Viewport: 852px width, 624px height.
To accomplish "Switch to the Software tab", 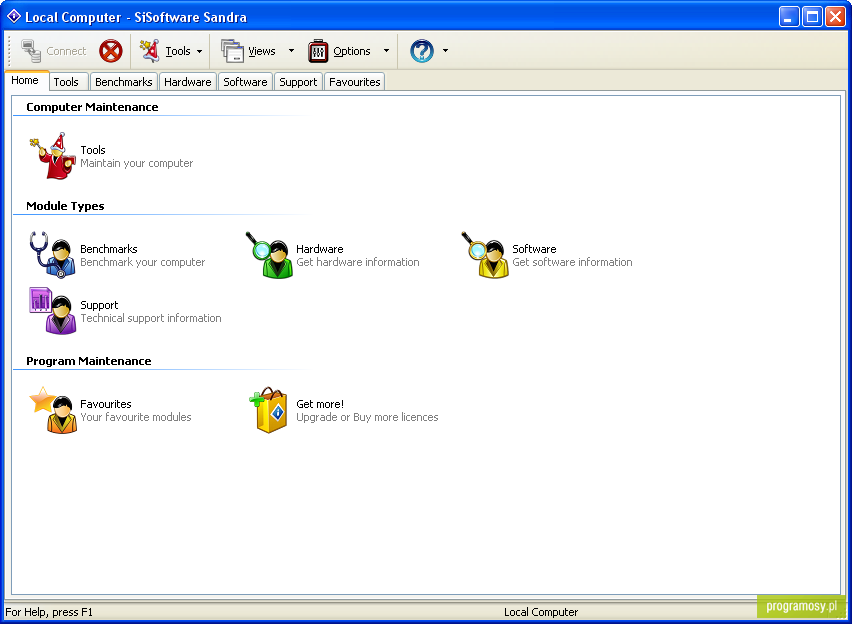I will click(245, 82).
